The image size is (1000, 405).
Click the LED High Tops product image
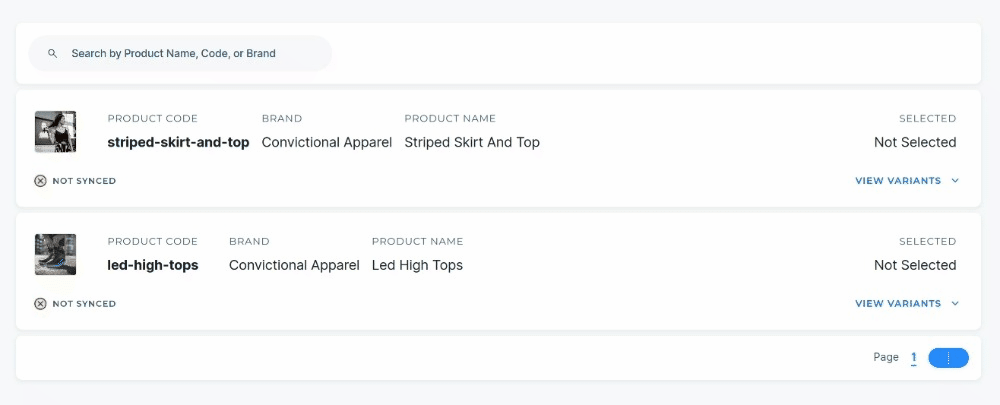tap(55, 254)
